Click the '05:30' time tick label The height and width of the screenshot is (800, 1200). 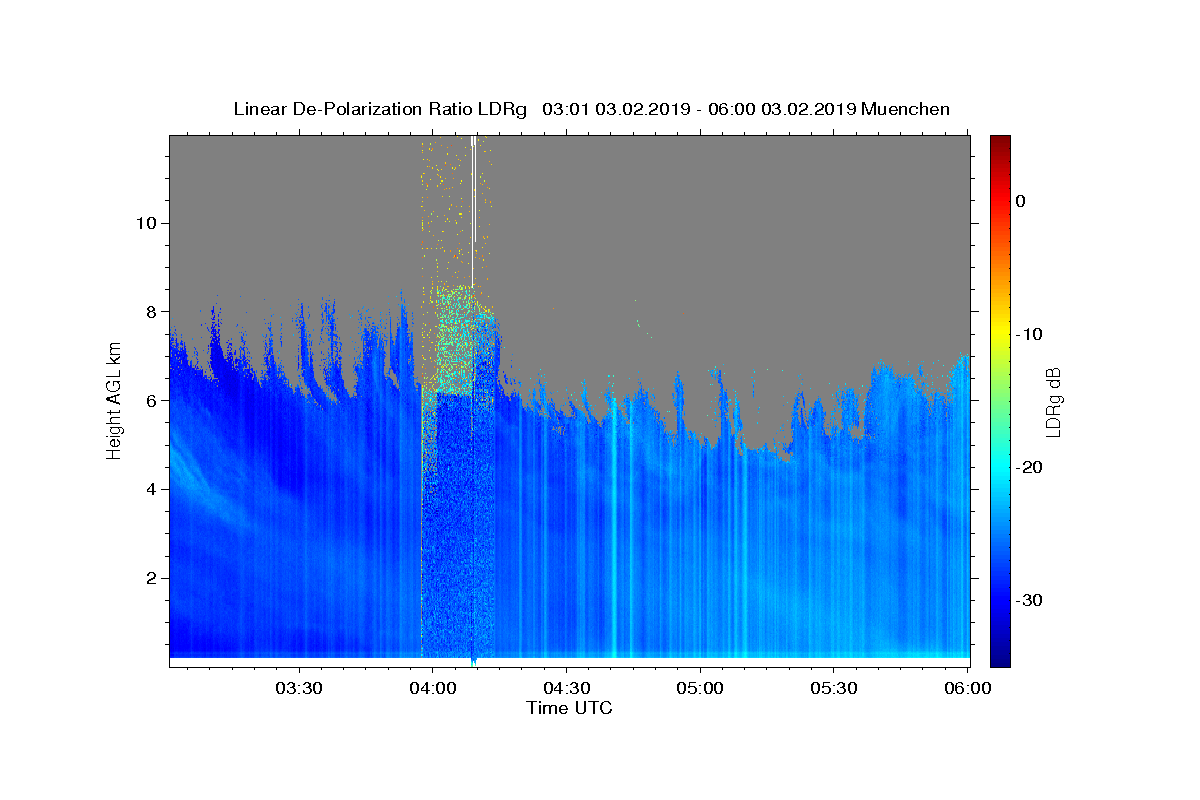pyautogui.click(x=834, y=689)
